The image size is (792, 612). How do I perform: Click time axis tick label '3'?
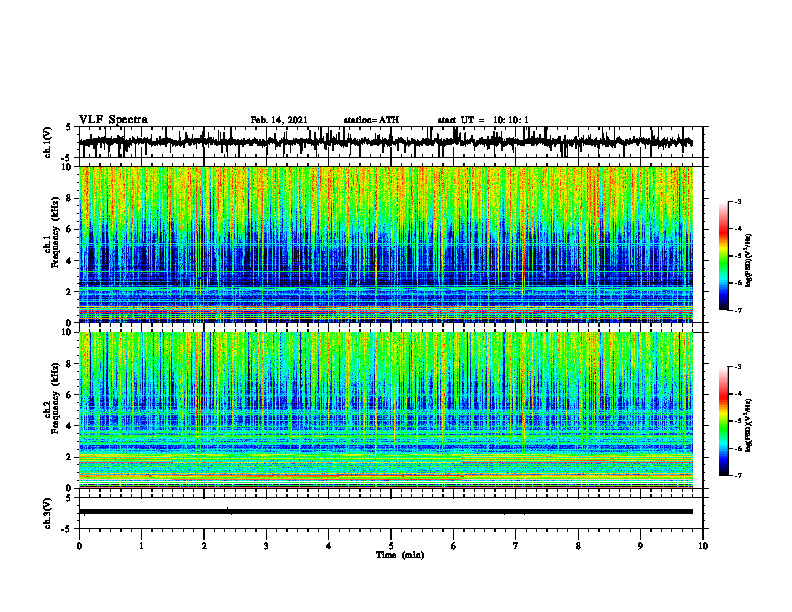[x=266, y=546]
